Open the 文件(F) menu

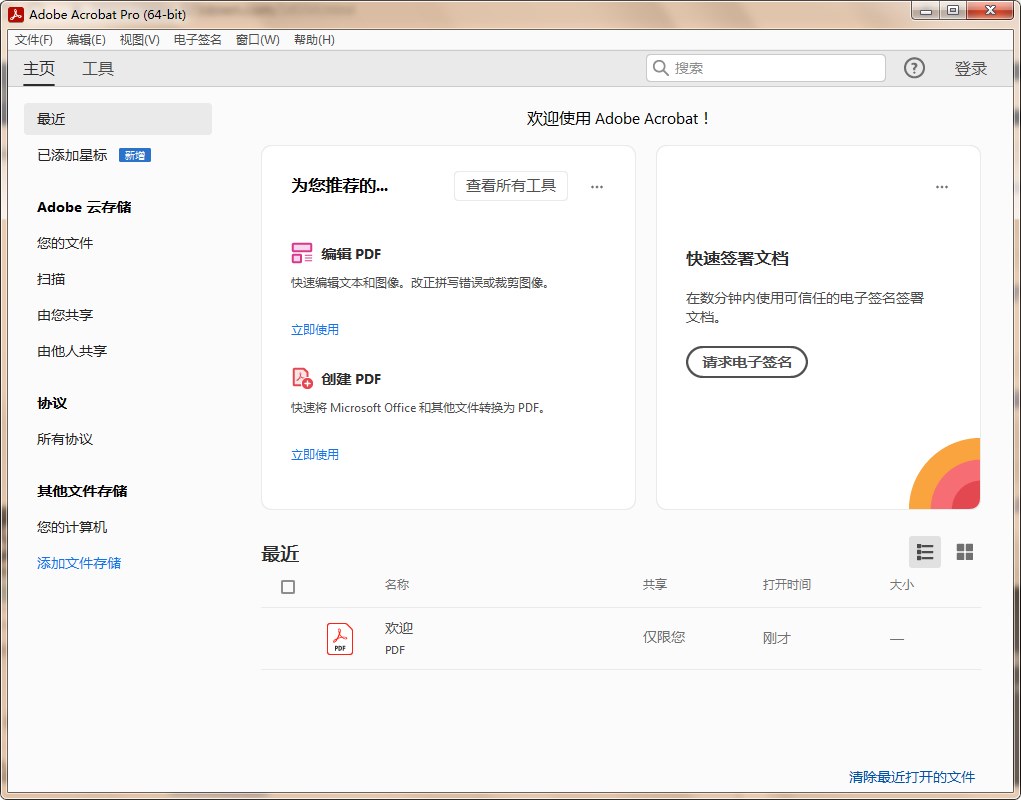point(34,40)
